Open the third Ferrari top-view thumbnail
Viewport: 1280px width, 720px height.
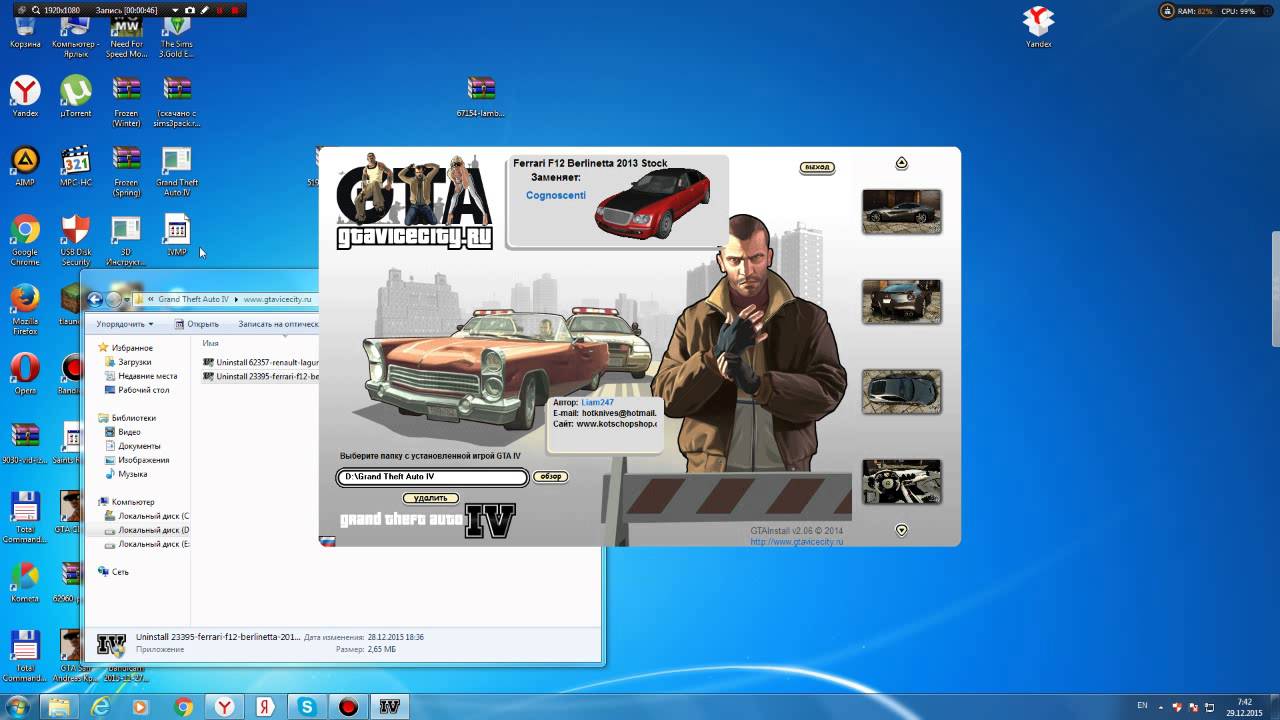901,391
